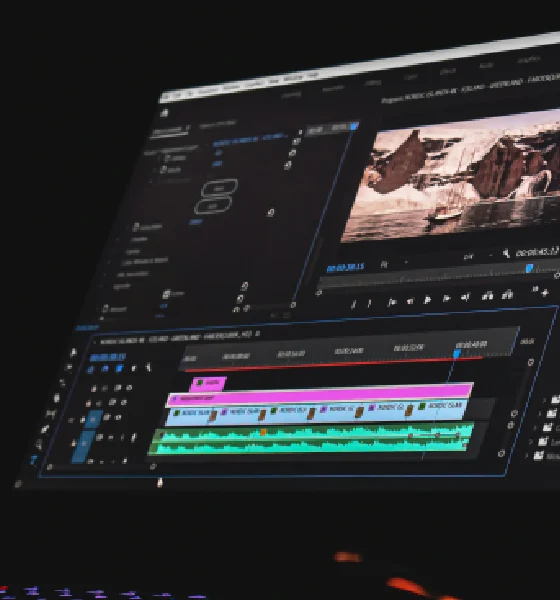Open the Button Editor plus icon
Viewport: 560px width, 600px height.
(x=545, y=293)
